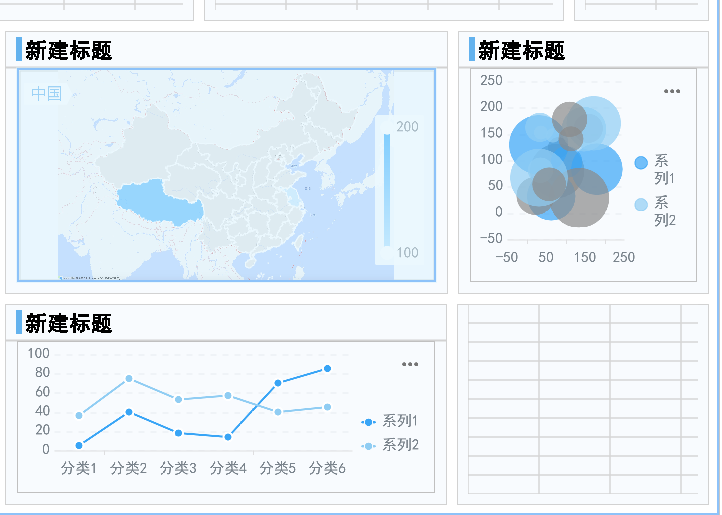The width and height of the screenshot is (722, 515).
Task: Select the highlighted Tibet region on map
Action: pyautogui.click(x=160, y=201)
